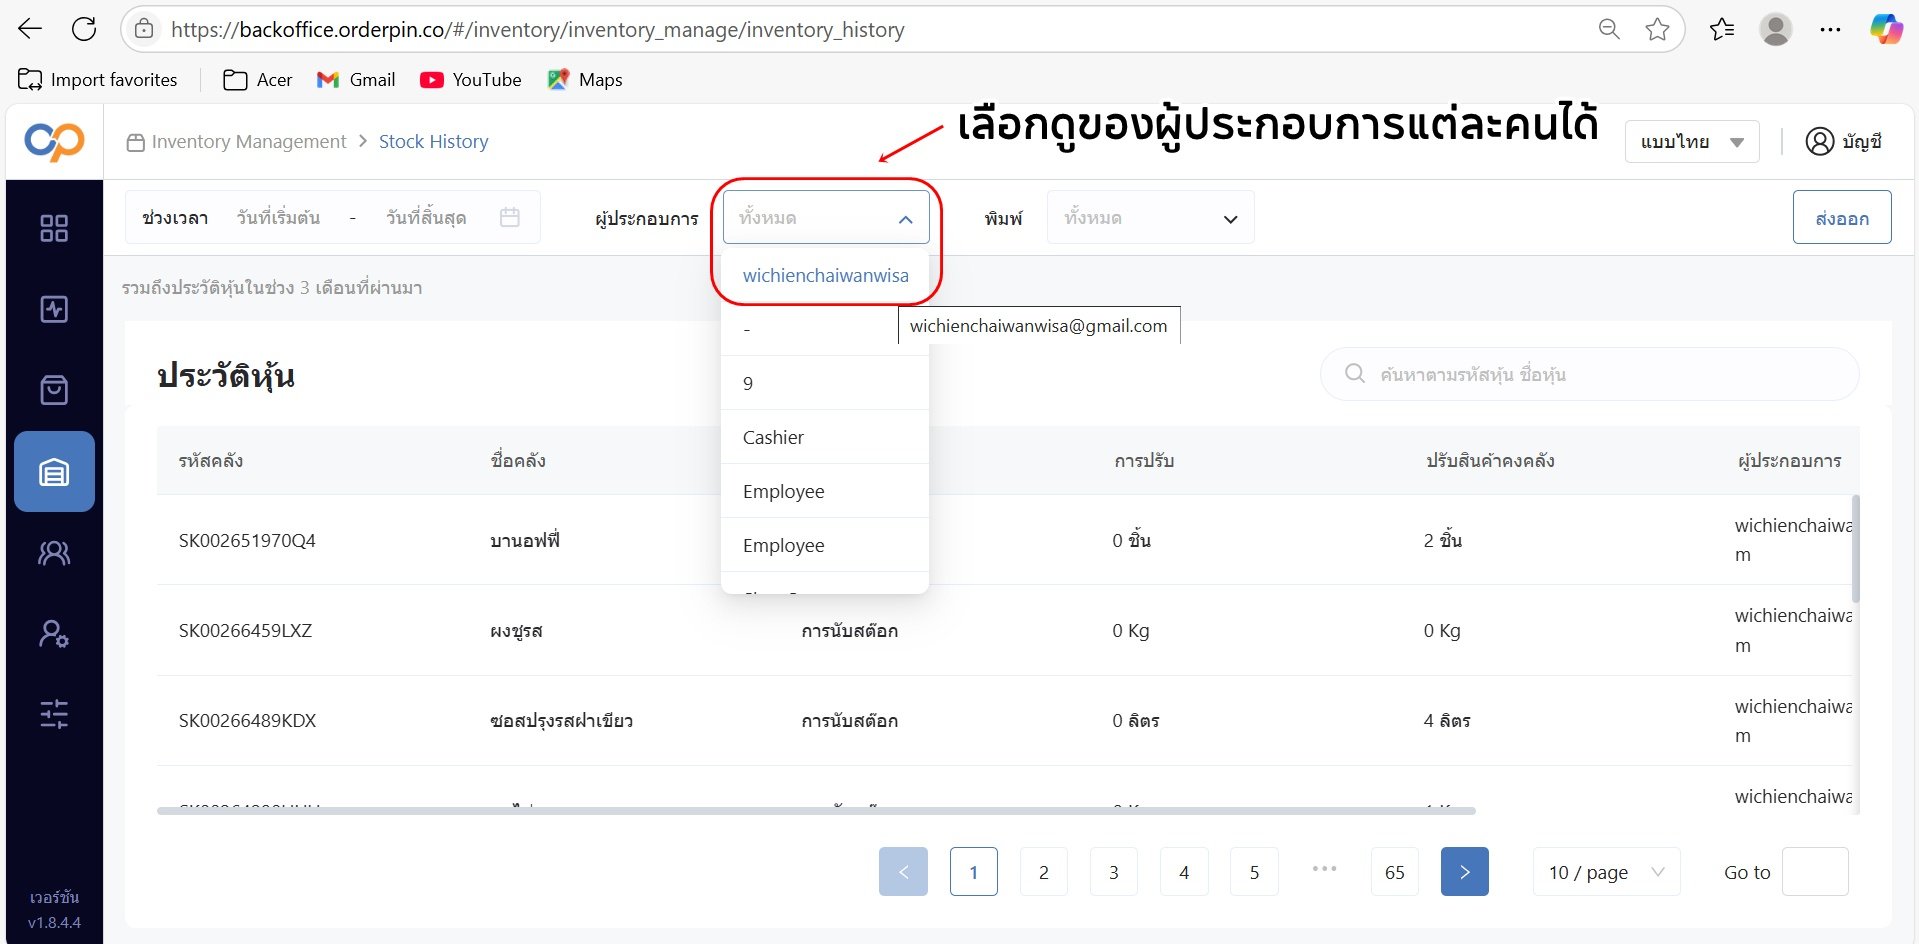1919x944 pixels.
Task: Select the '-' option in operator list
Action: [x=825, y=329]
